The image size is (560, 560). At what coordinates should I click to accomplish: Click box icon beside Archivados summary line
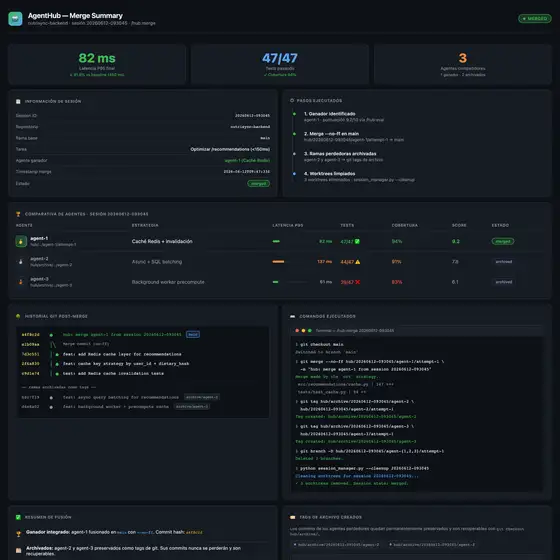[x=19, y=550]
